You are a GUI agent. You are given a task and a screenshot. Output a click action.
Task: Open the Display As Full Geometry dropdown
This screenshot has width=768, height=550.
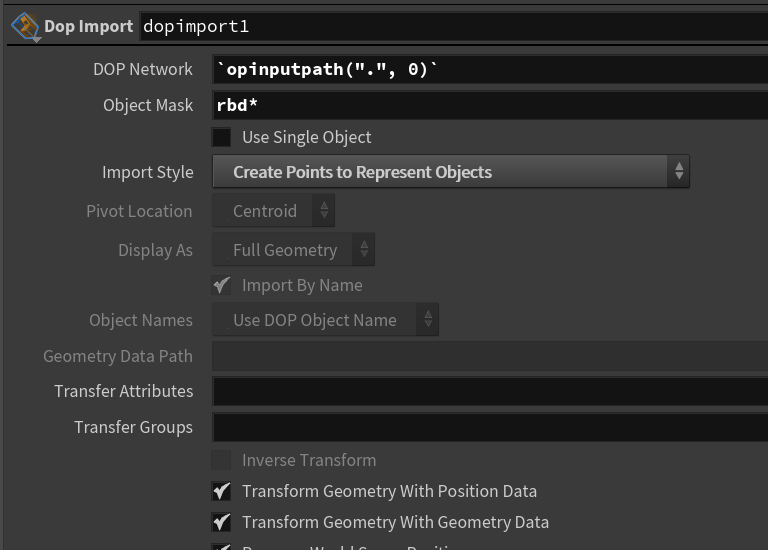pos(293,250)
